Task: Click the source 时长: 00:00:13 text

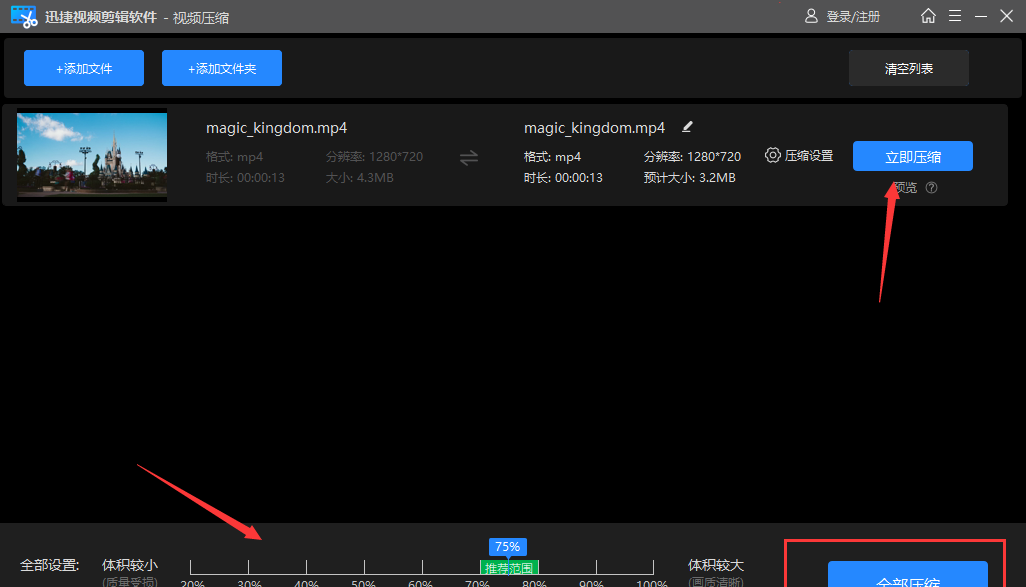Action: (x=245, y=177)
